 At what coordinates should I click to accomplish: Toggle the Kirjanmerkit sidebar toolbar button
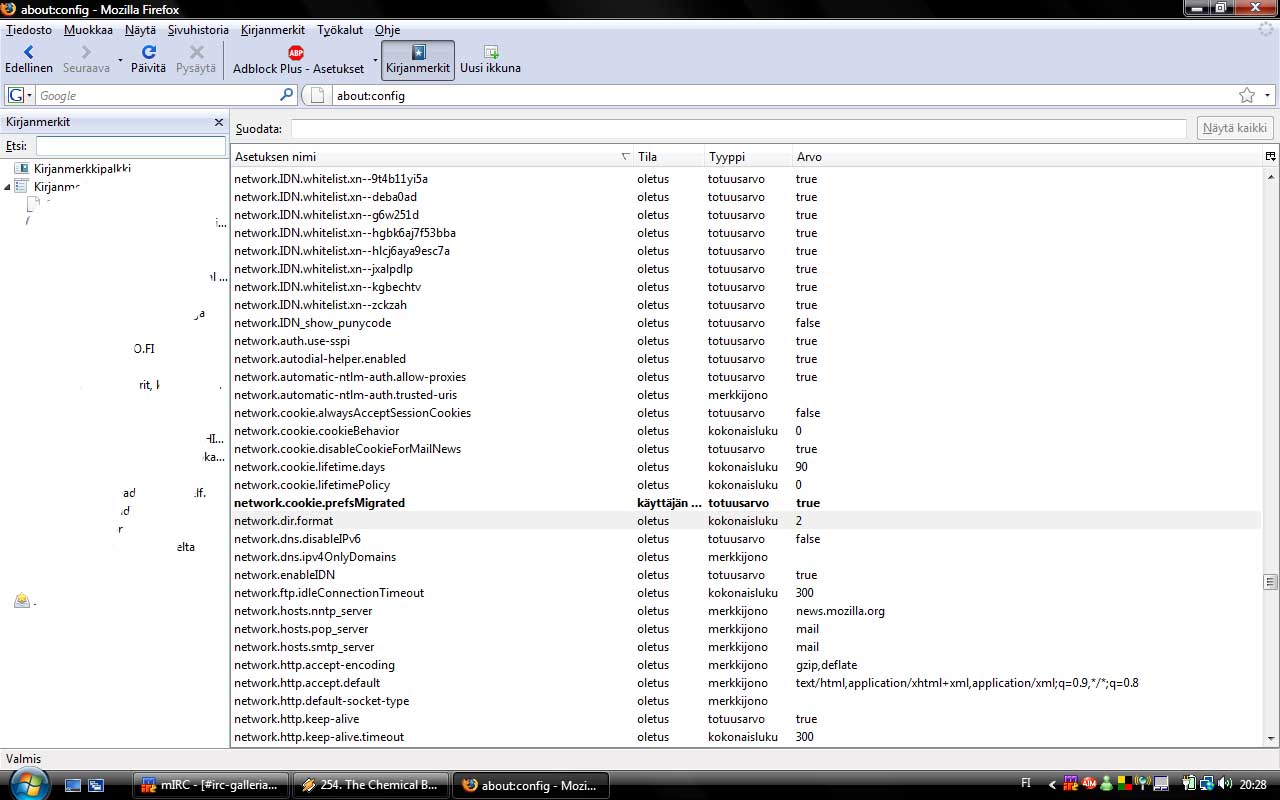[418, 60]
